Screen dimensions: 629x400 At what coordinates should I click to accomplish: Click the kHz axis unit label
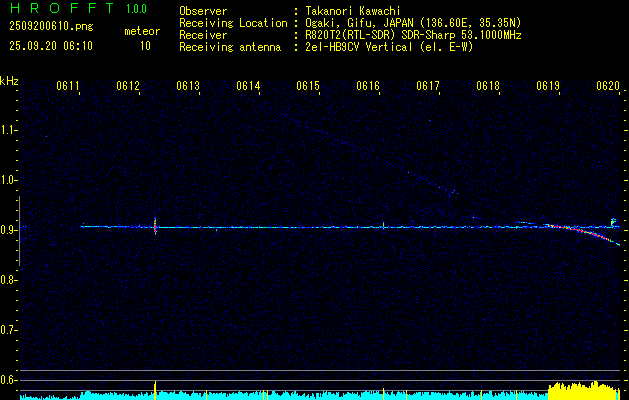click(9, 81)
